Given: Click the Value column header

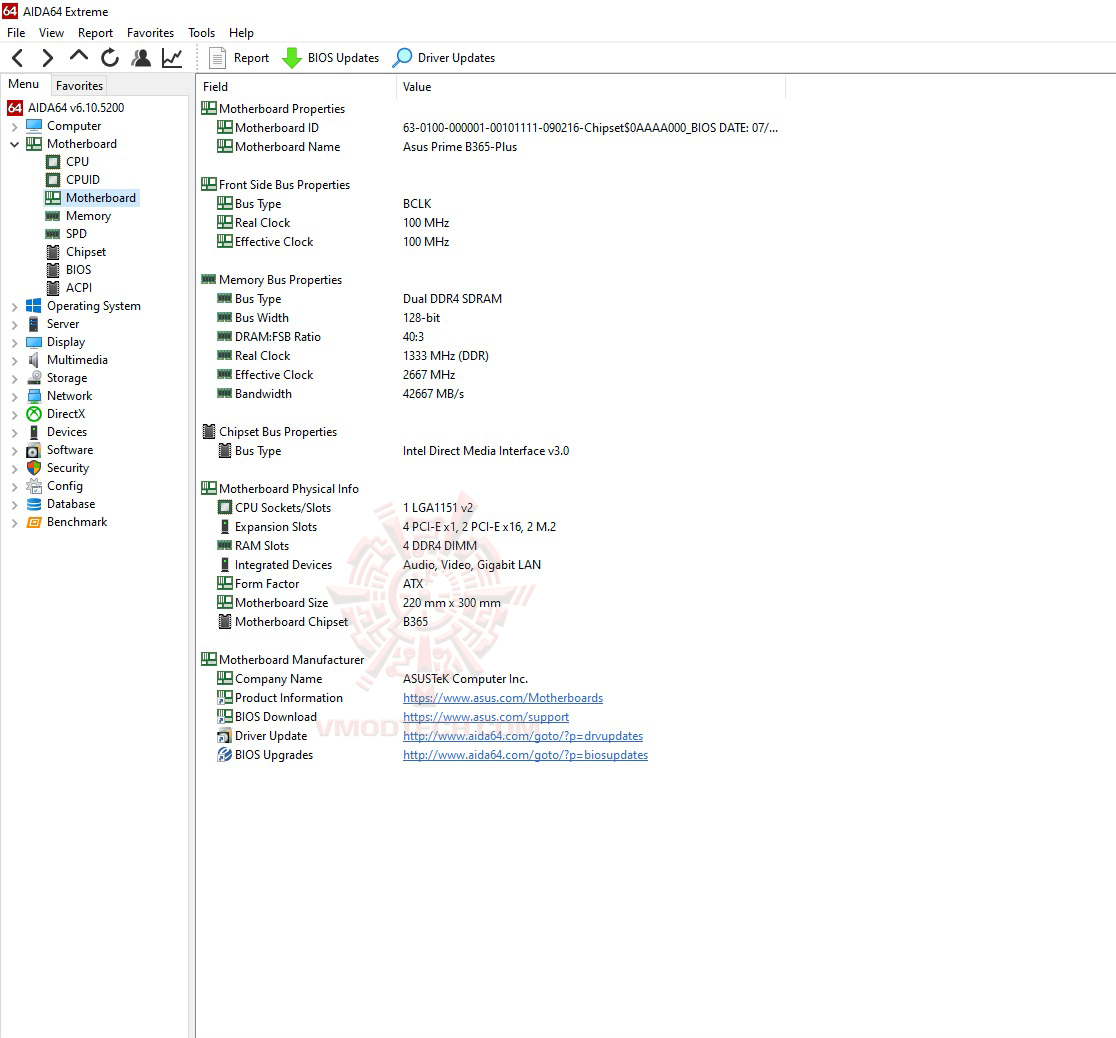Looking at the screenshot, I should point(591,87).
